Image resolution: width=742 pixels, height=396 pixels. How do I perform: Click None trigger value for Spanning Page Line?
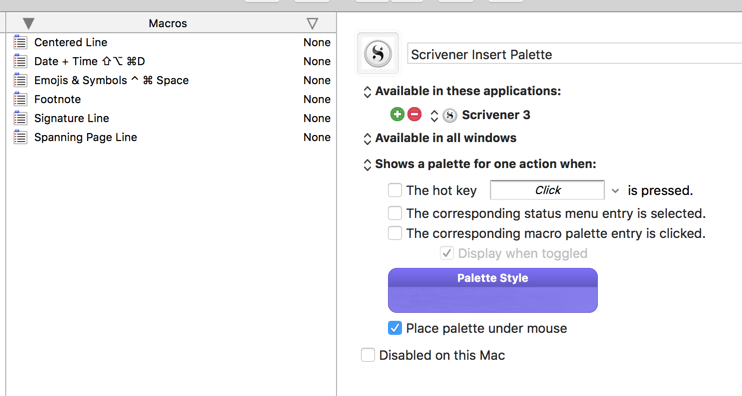pyautogui.click(x=317, y=137)
